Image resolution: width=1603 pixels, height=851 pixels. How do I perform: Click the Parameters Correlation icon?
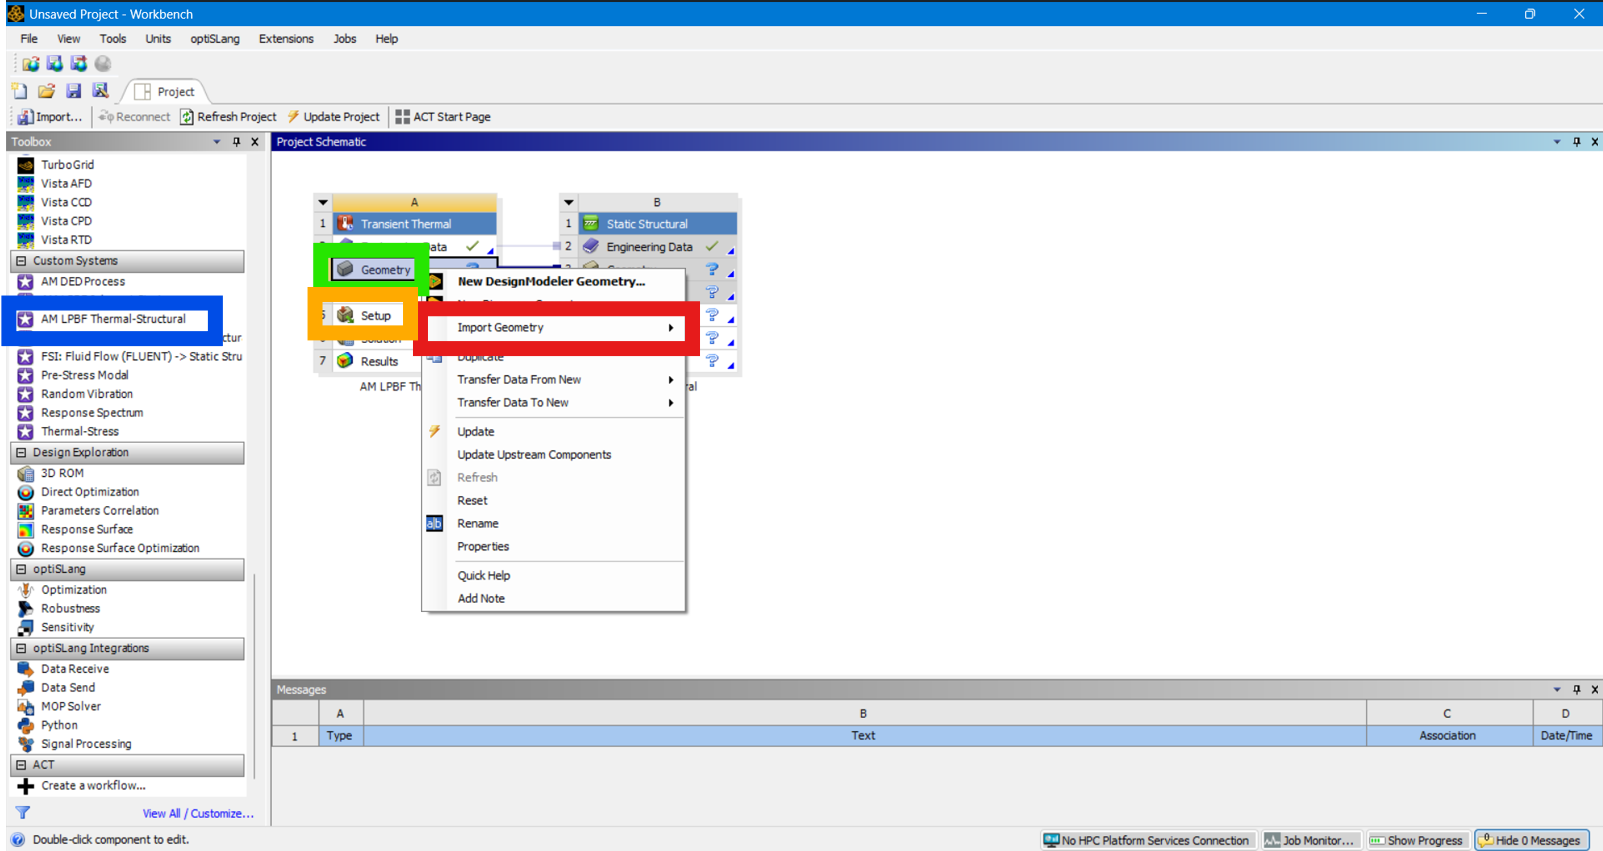coord(26,511)
